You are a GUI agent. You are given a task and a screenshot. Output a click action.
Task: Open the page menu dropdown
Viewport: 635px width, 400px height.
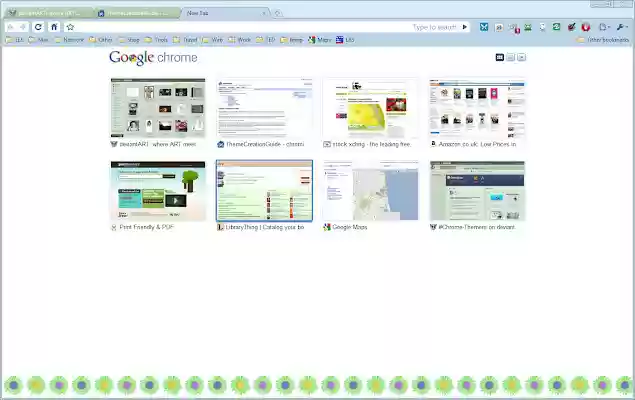click(604, 27)
